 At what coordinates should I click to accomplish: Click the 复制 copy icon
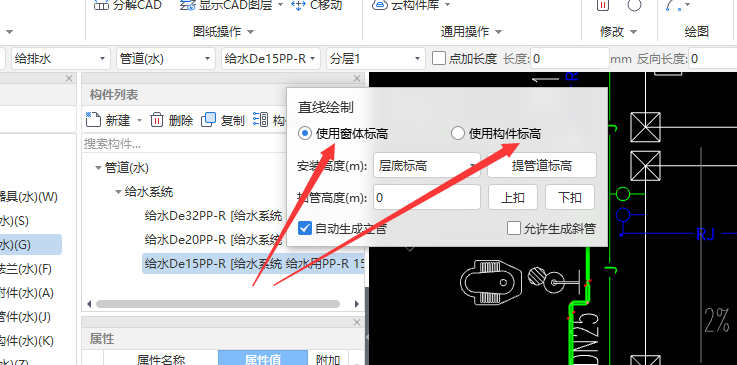point(208,120)
